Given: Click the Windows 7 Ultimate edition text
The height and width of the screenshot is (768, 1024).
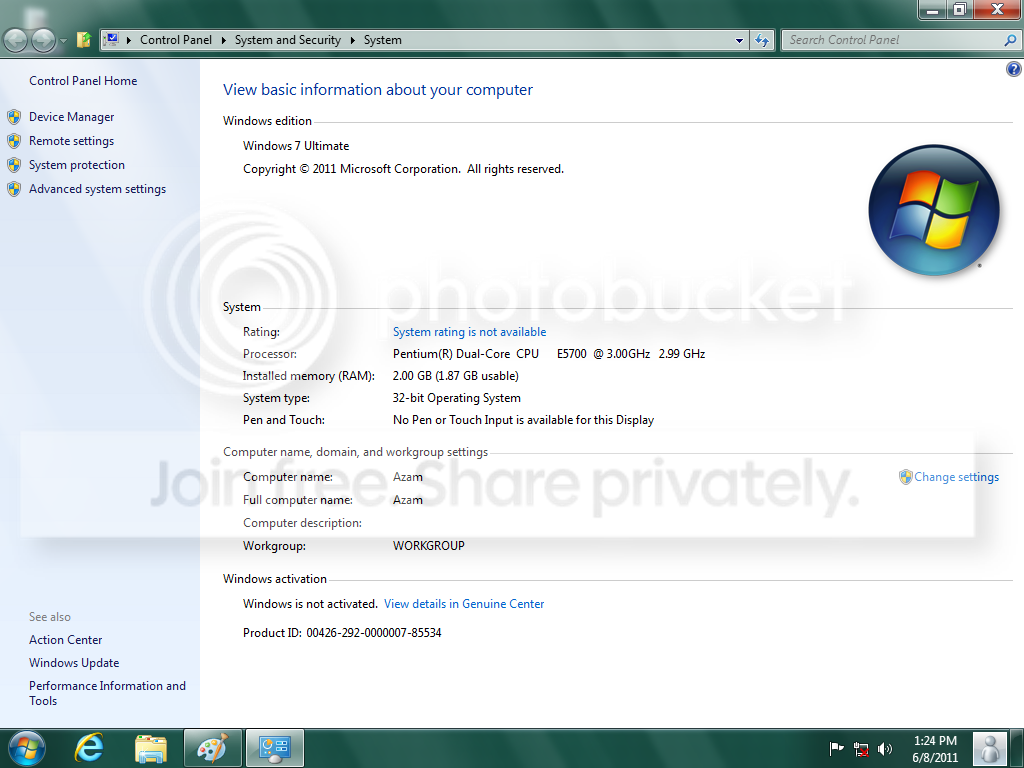Looking at the screenshot, I should coord(296,146).
